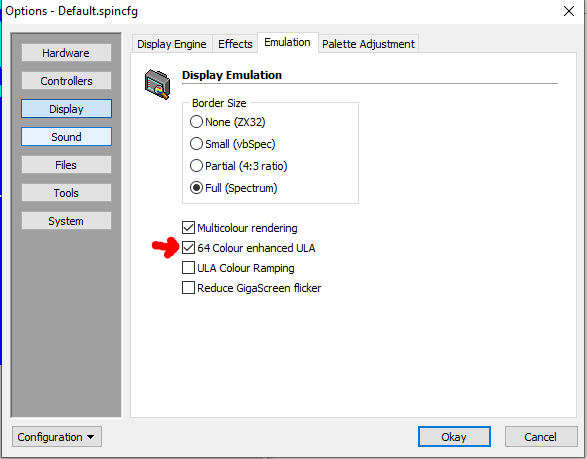
Task: Switch to the Display Engine tab
Action: click(172, 44)
